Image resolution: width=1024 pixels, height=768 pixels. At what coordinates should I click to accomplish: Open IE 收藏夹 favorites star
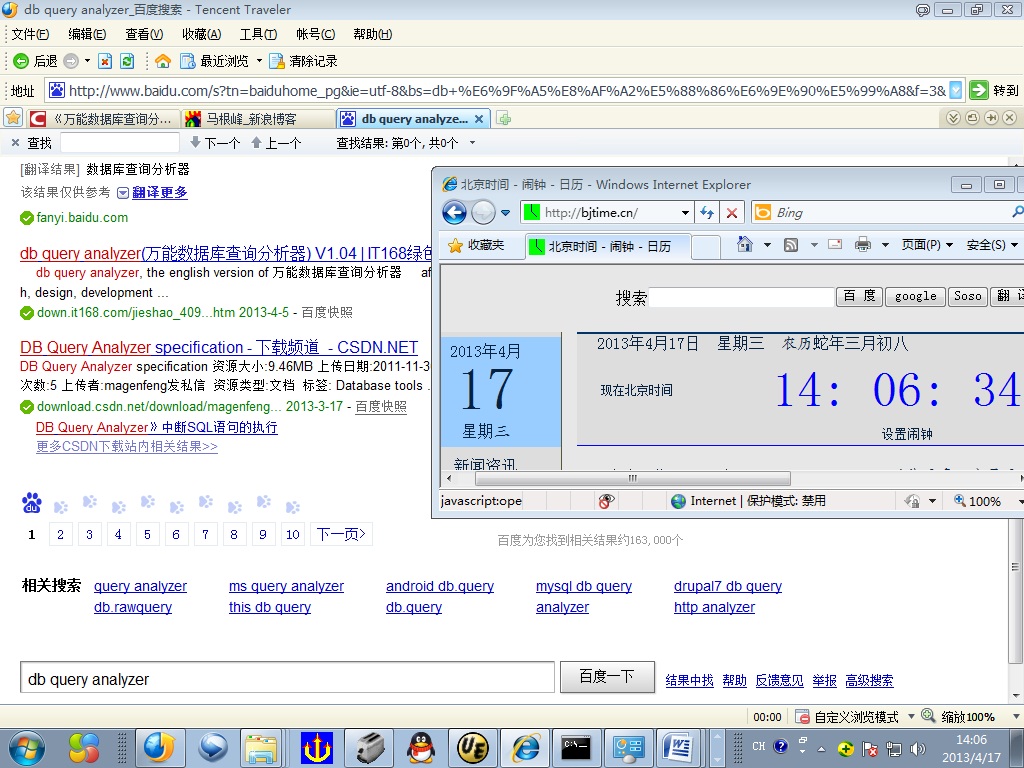click(x=476, y=245)
